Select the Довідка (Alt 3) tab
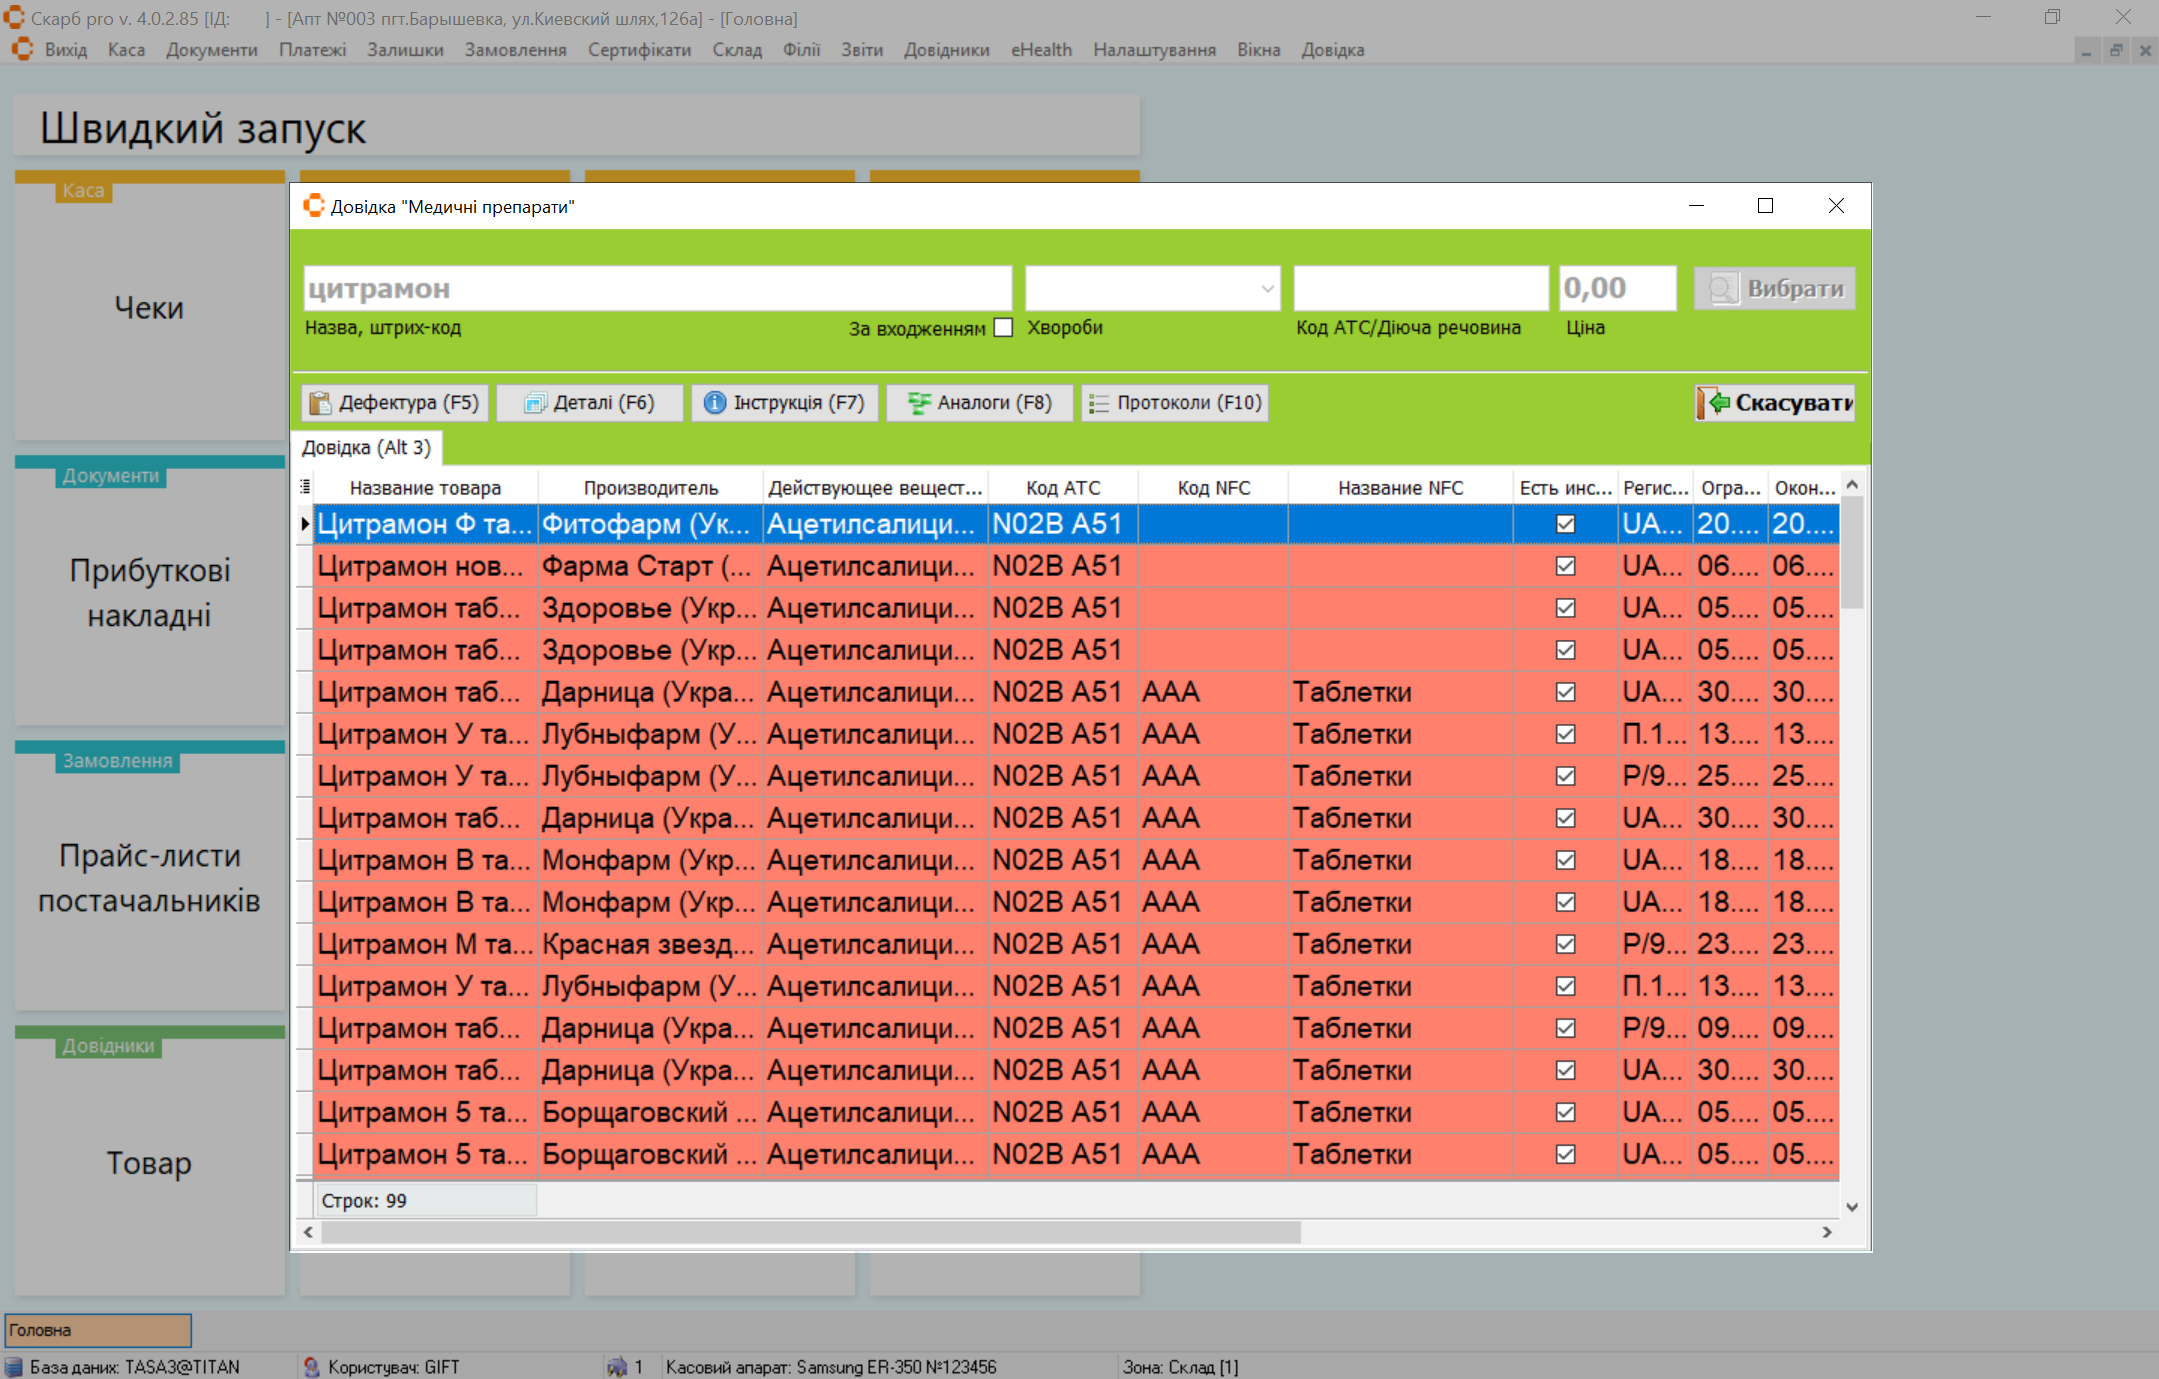This screenshot has width=2159, height=1379. click(366, 448)
